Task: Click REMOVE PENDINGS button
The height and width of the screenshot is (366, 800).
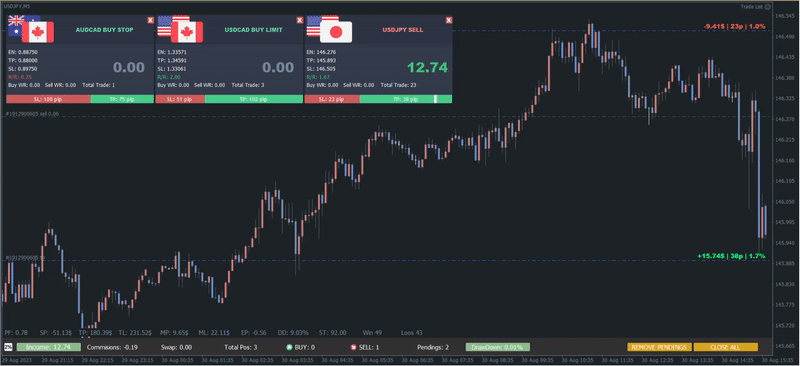Action: click(660, 347)
